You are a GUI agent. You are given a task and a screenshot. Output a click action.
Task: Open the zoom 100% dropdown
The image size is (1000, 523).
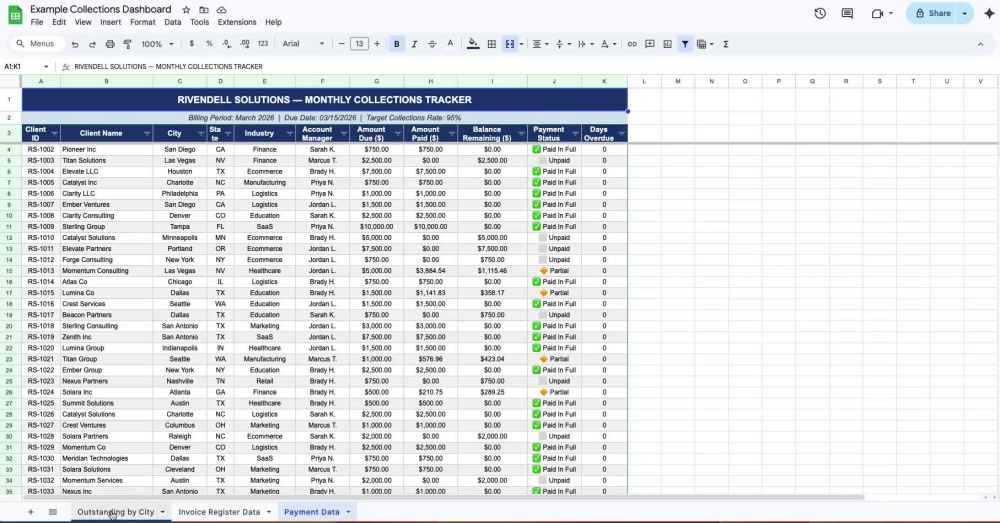point(157,44)
